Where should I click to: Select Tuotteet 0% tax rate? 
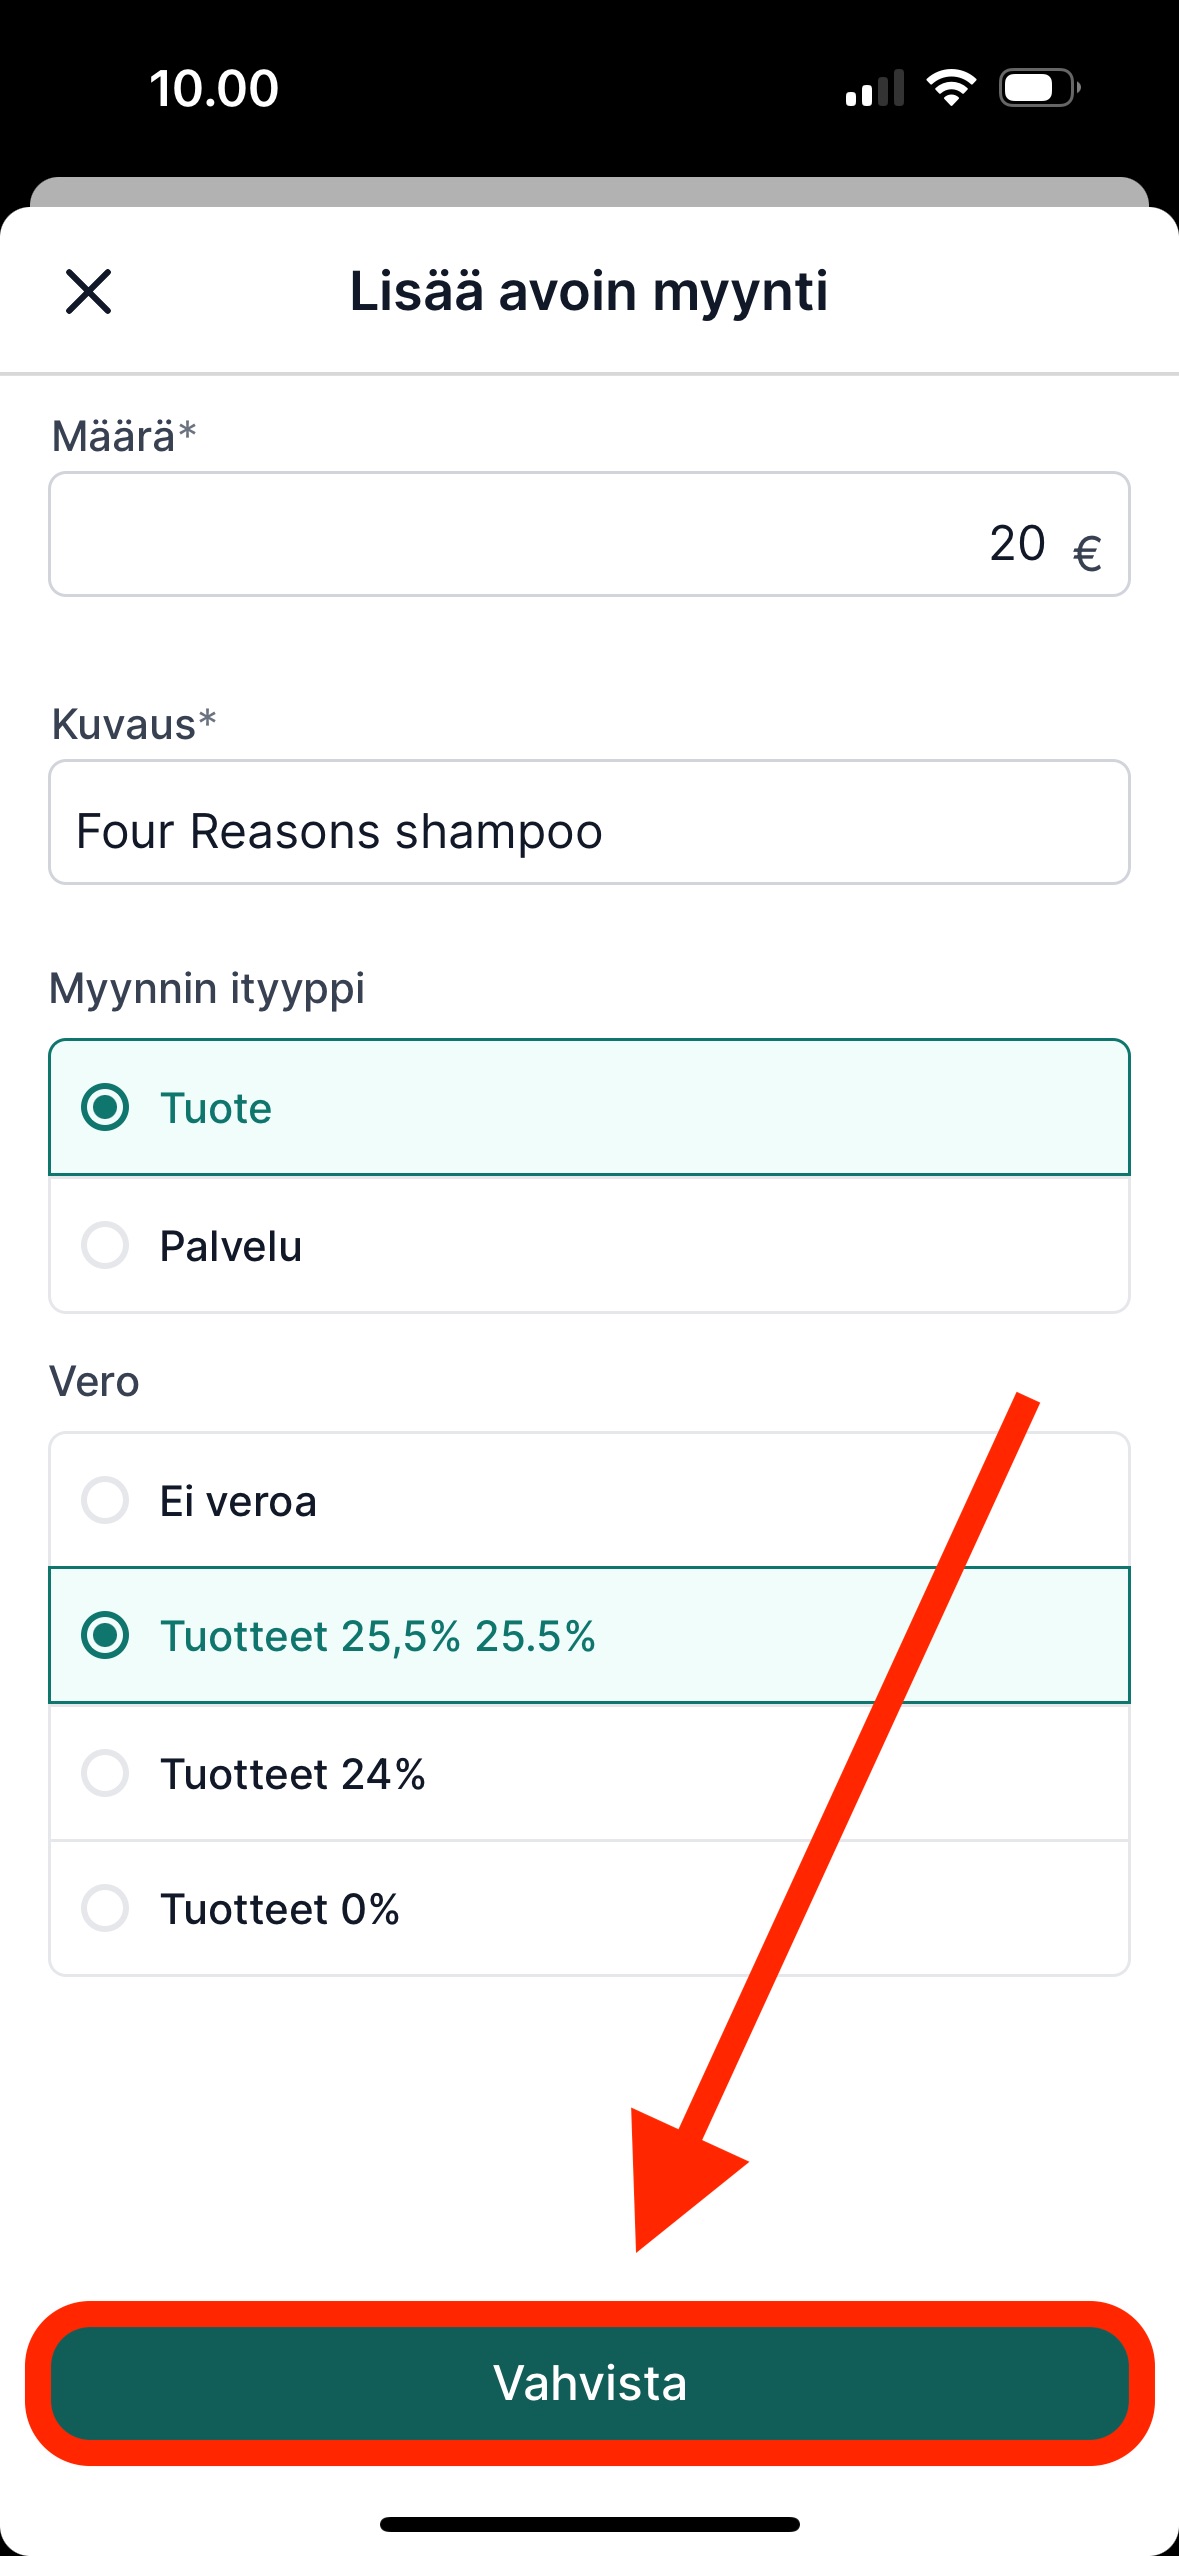tap(589, 1908)
